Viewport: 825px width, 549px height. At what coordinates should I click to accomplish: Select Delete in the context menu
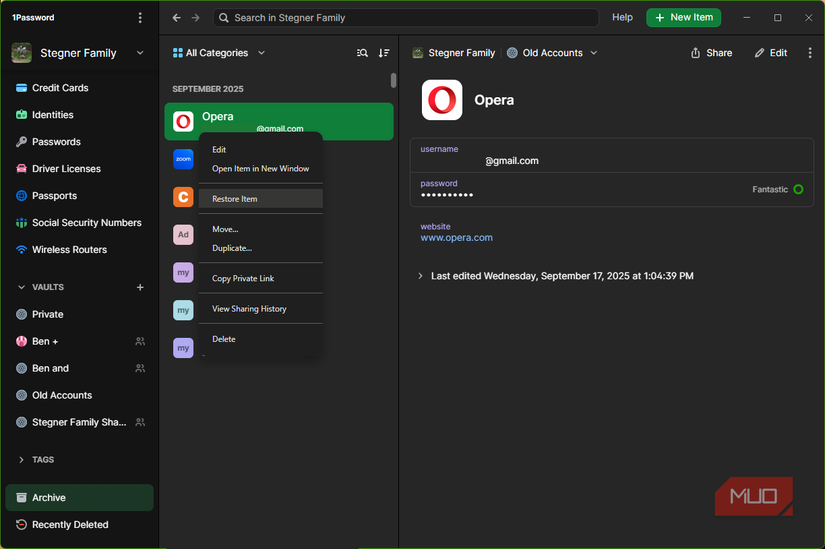coord(224,339)
